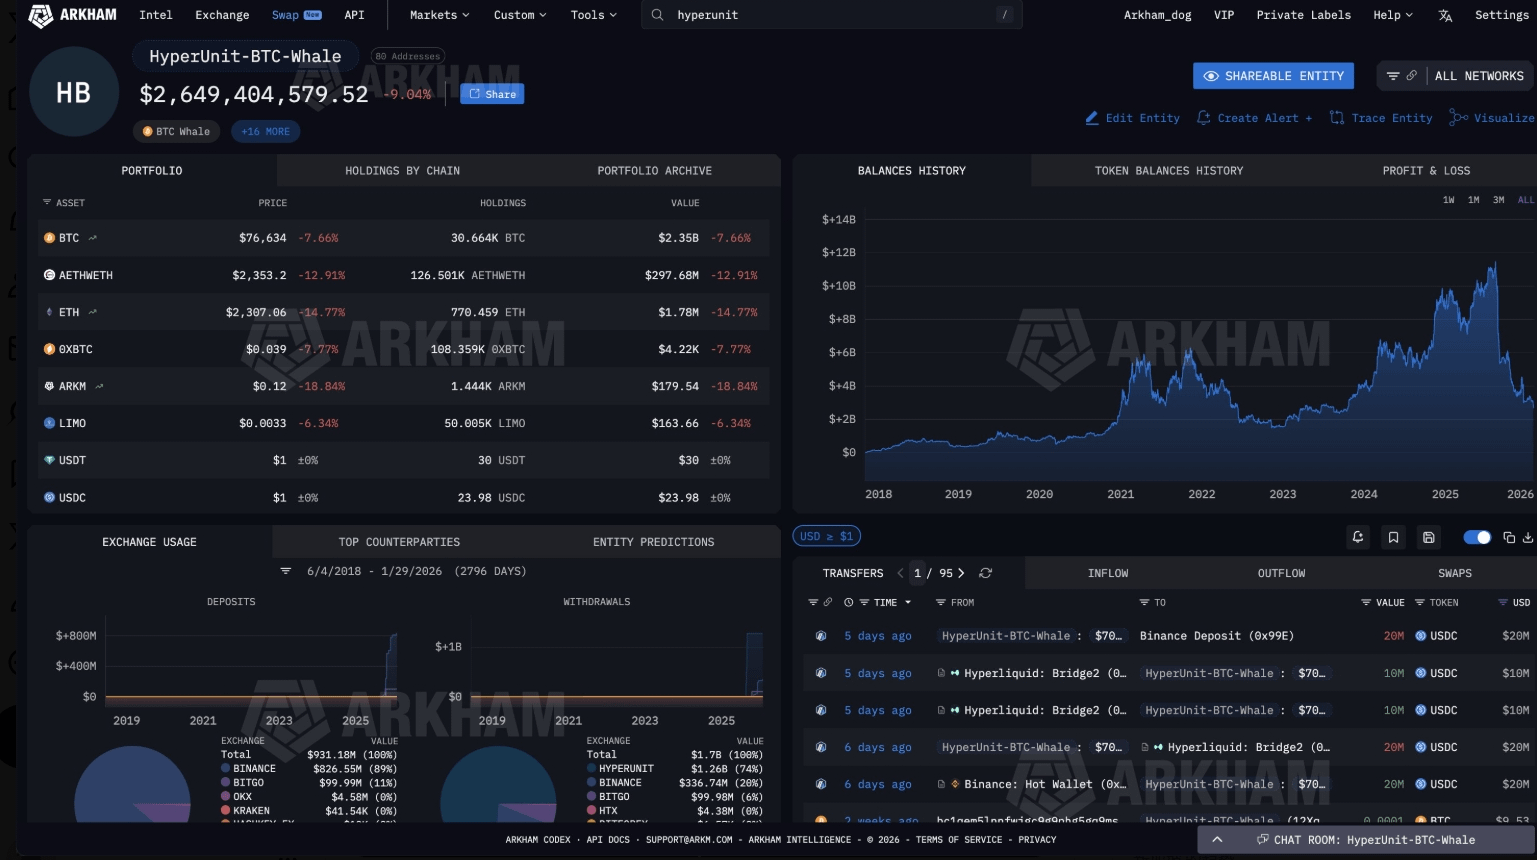Click the search magnifier icon

[x=657, y=15]
